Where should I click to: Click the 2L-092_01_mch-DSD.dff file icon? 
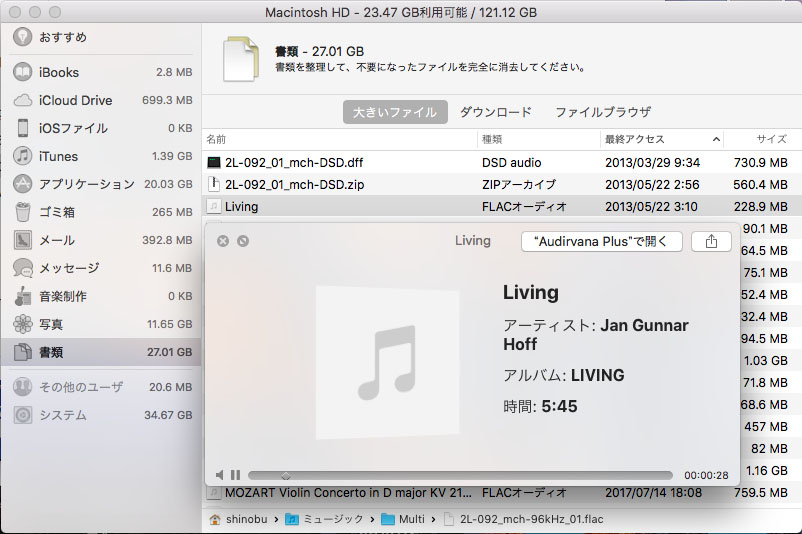coord(214,163)
